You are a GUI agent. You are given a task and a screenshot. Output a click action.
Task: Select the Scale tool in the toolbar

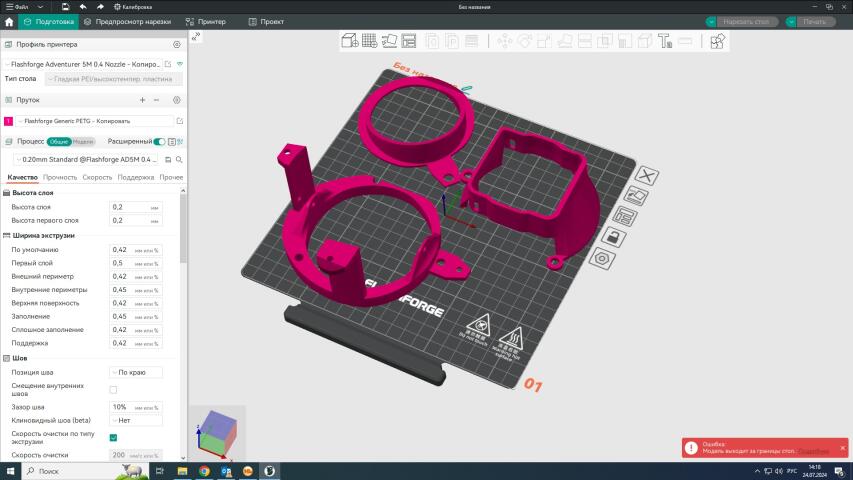click(x=545, y=41)
